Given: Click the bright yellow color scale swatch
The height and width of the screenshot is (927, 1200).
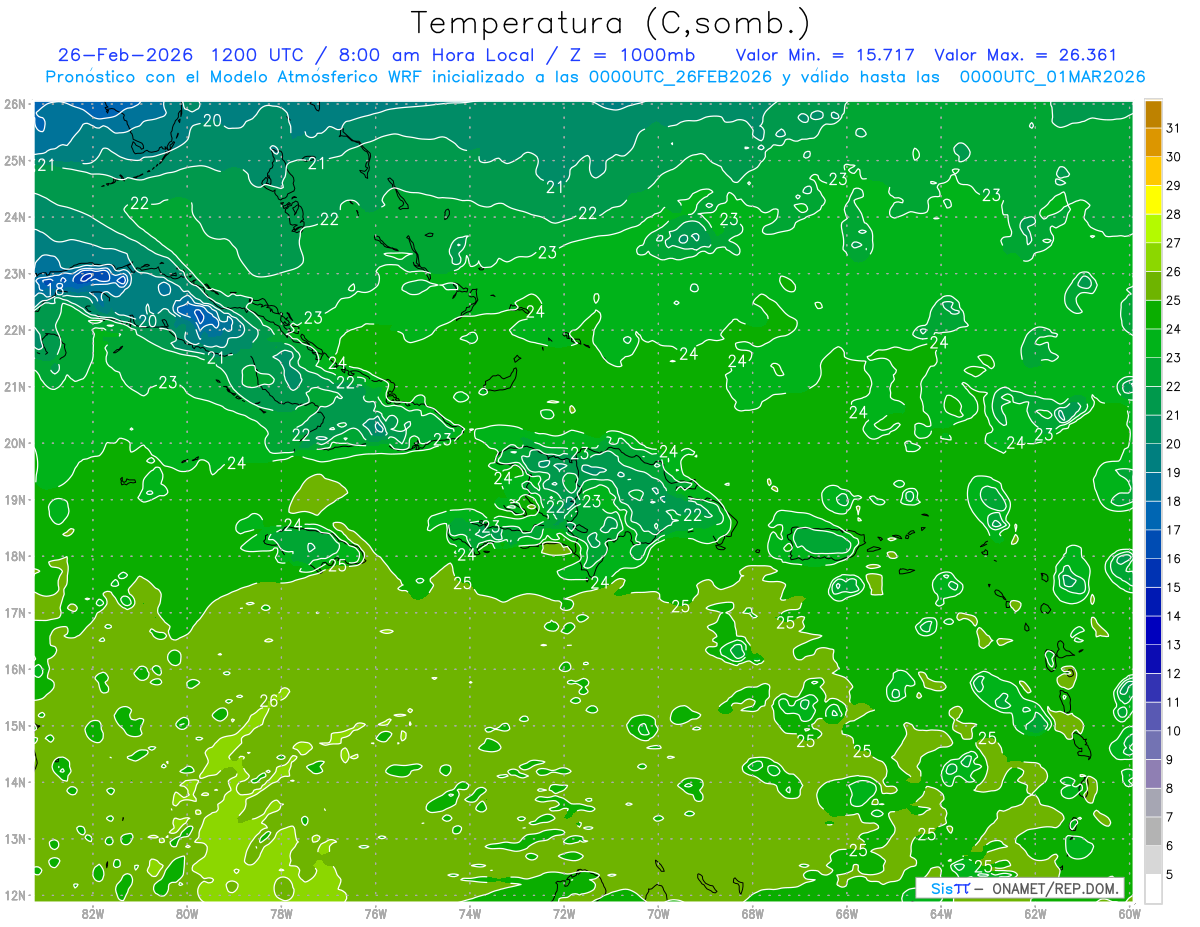Looking at the screenshot, I should [1153, 200].
